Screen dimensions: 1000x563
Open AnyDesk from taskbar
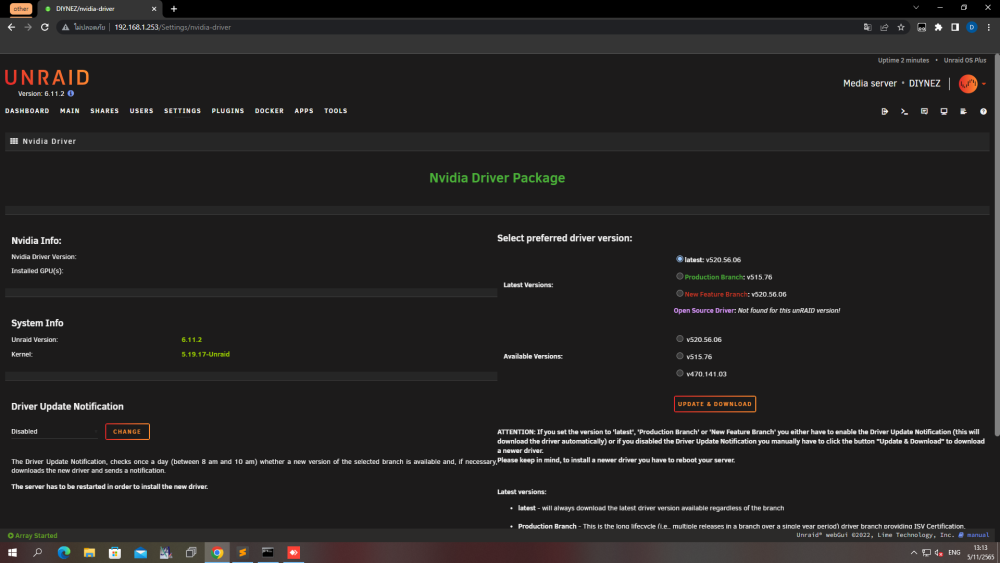click(293, 553)
